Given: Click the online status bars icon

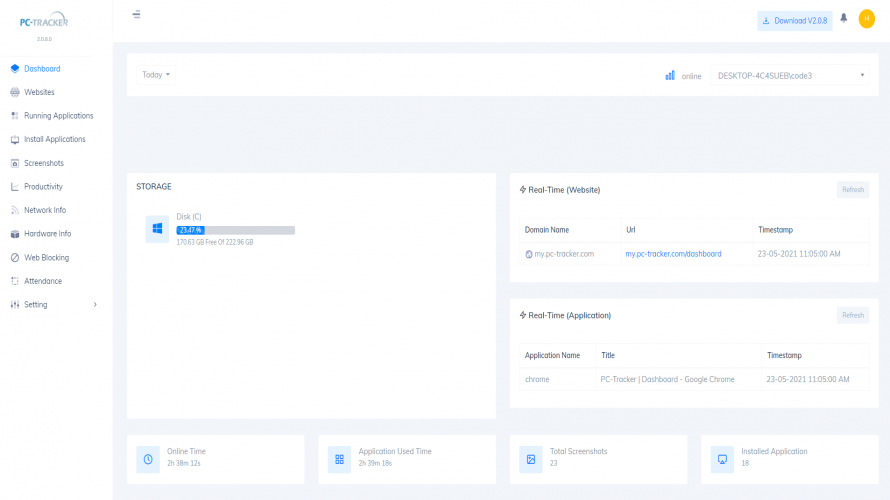Looking at the screenshot, I should pos(670,75).
